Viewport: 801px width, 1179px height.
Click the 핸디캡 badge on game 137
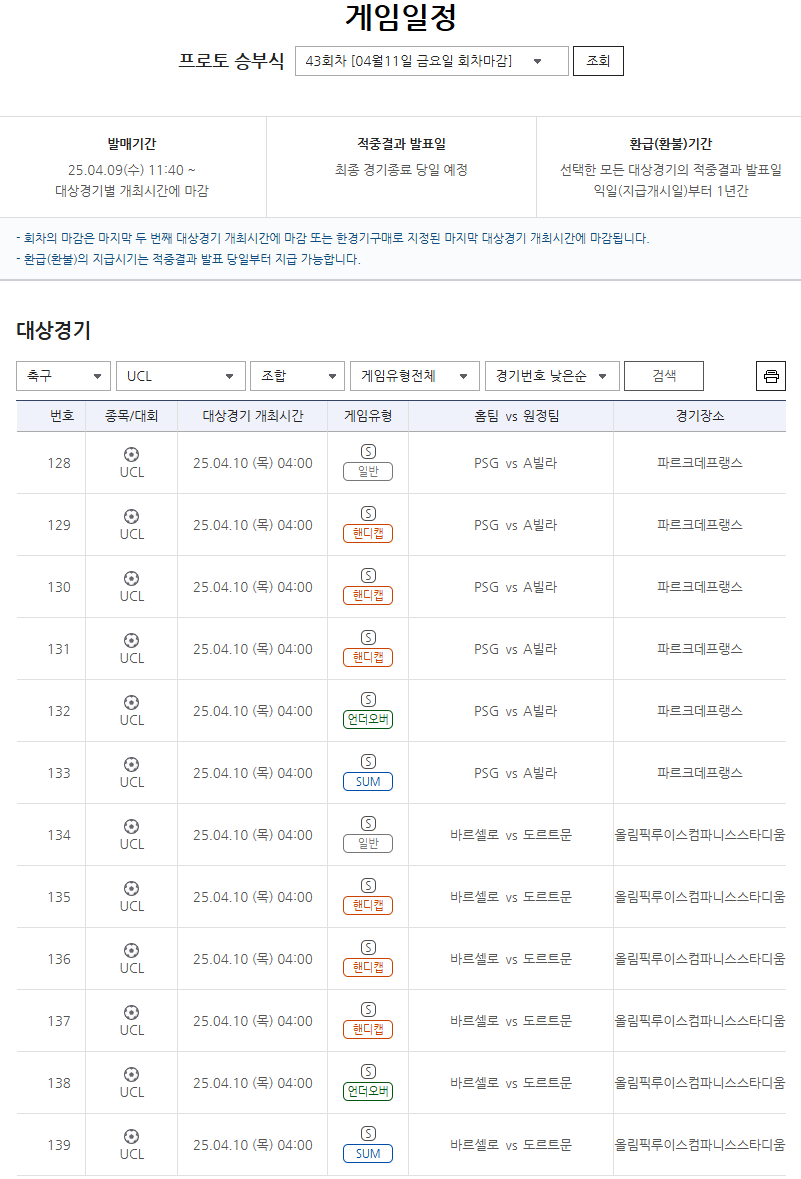click(x=367, y=1027)
